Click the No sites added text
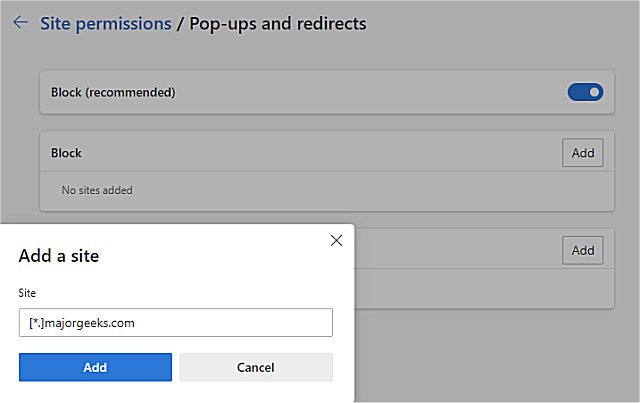 point(97,190)
